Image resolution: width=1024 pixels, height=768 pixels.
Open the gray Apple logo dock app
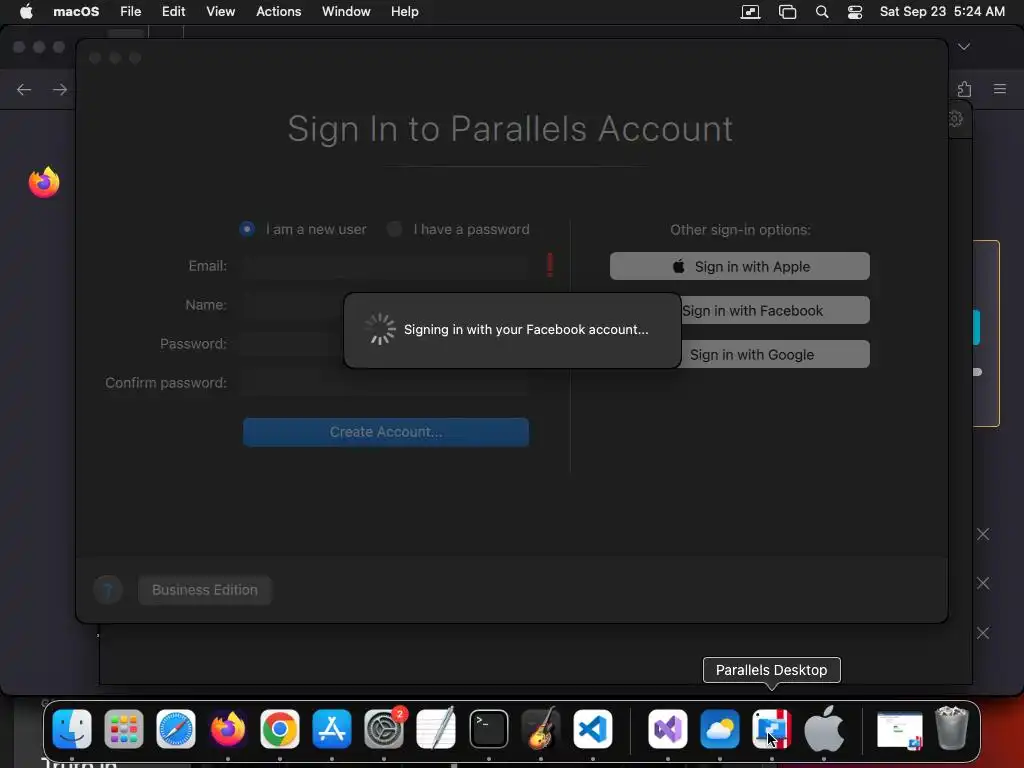pos(824,729)
